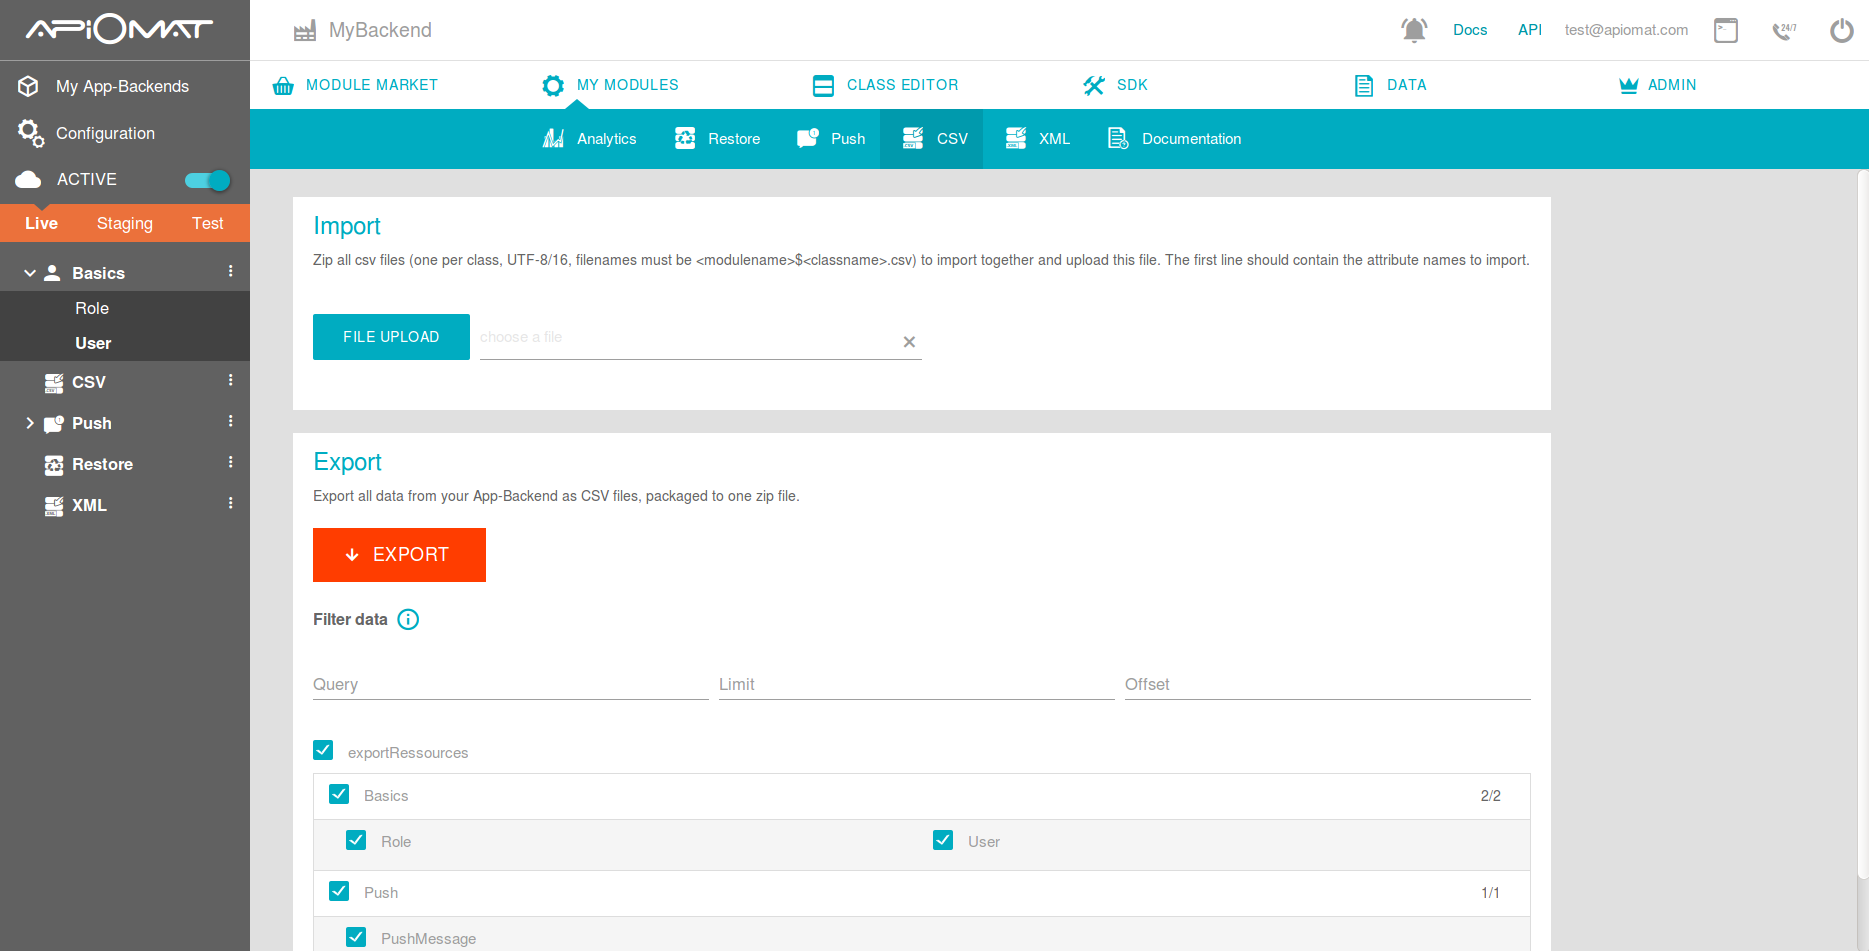The image size is (1869, 951).
Task: Uncheck the Basics module checkbox
Action: pyautogui.click(x=339, y=794)
